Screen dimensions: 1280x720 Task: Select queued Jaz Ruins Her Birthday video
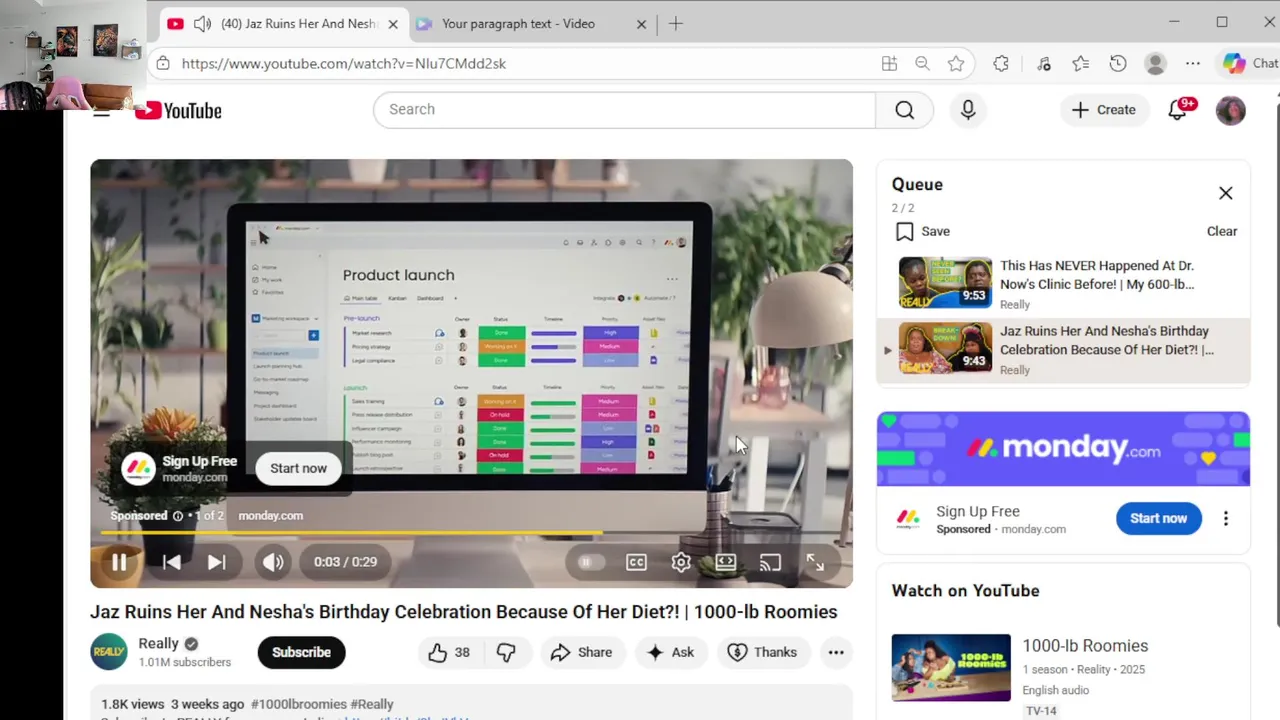1064,350
